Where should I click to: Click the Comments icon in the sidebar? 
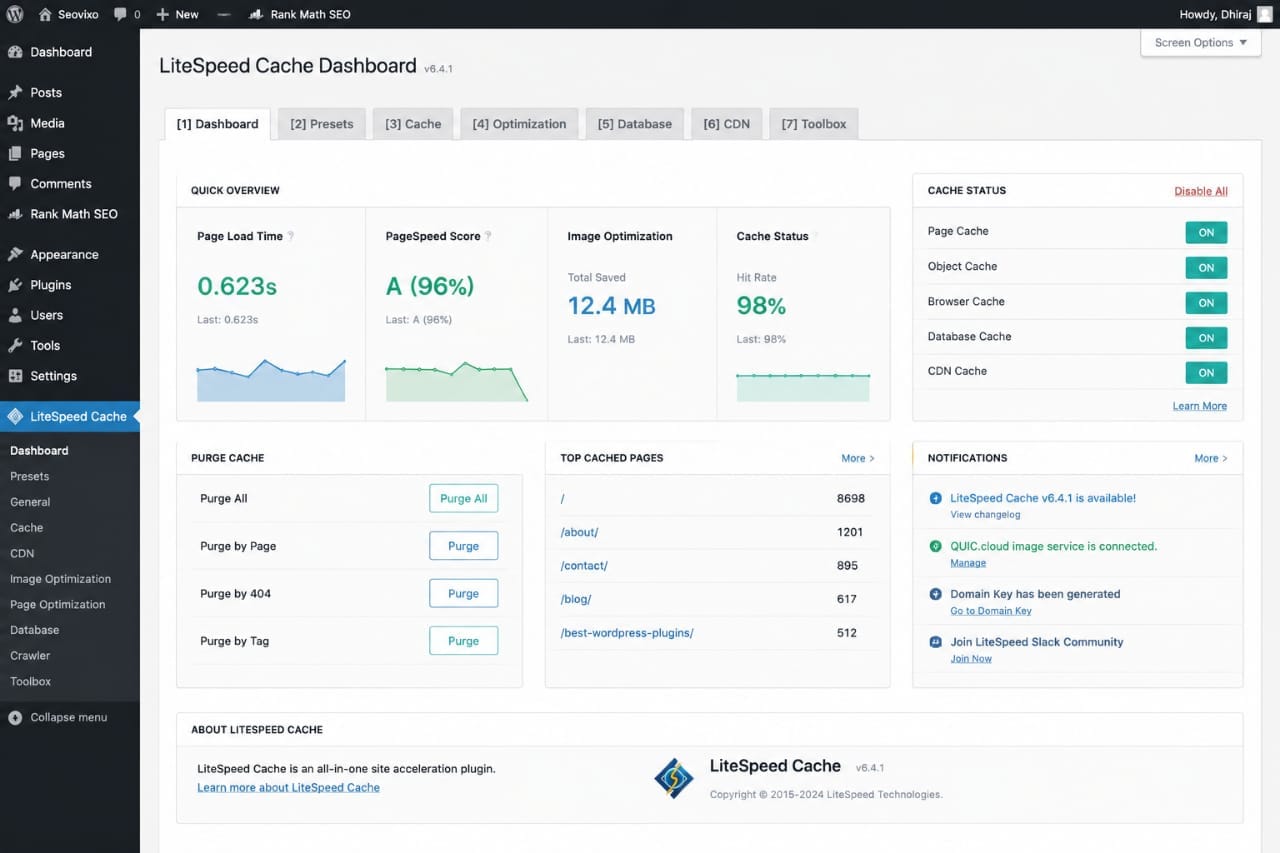(15, 184)
